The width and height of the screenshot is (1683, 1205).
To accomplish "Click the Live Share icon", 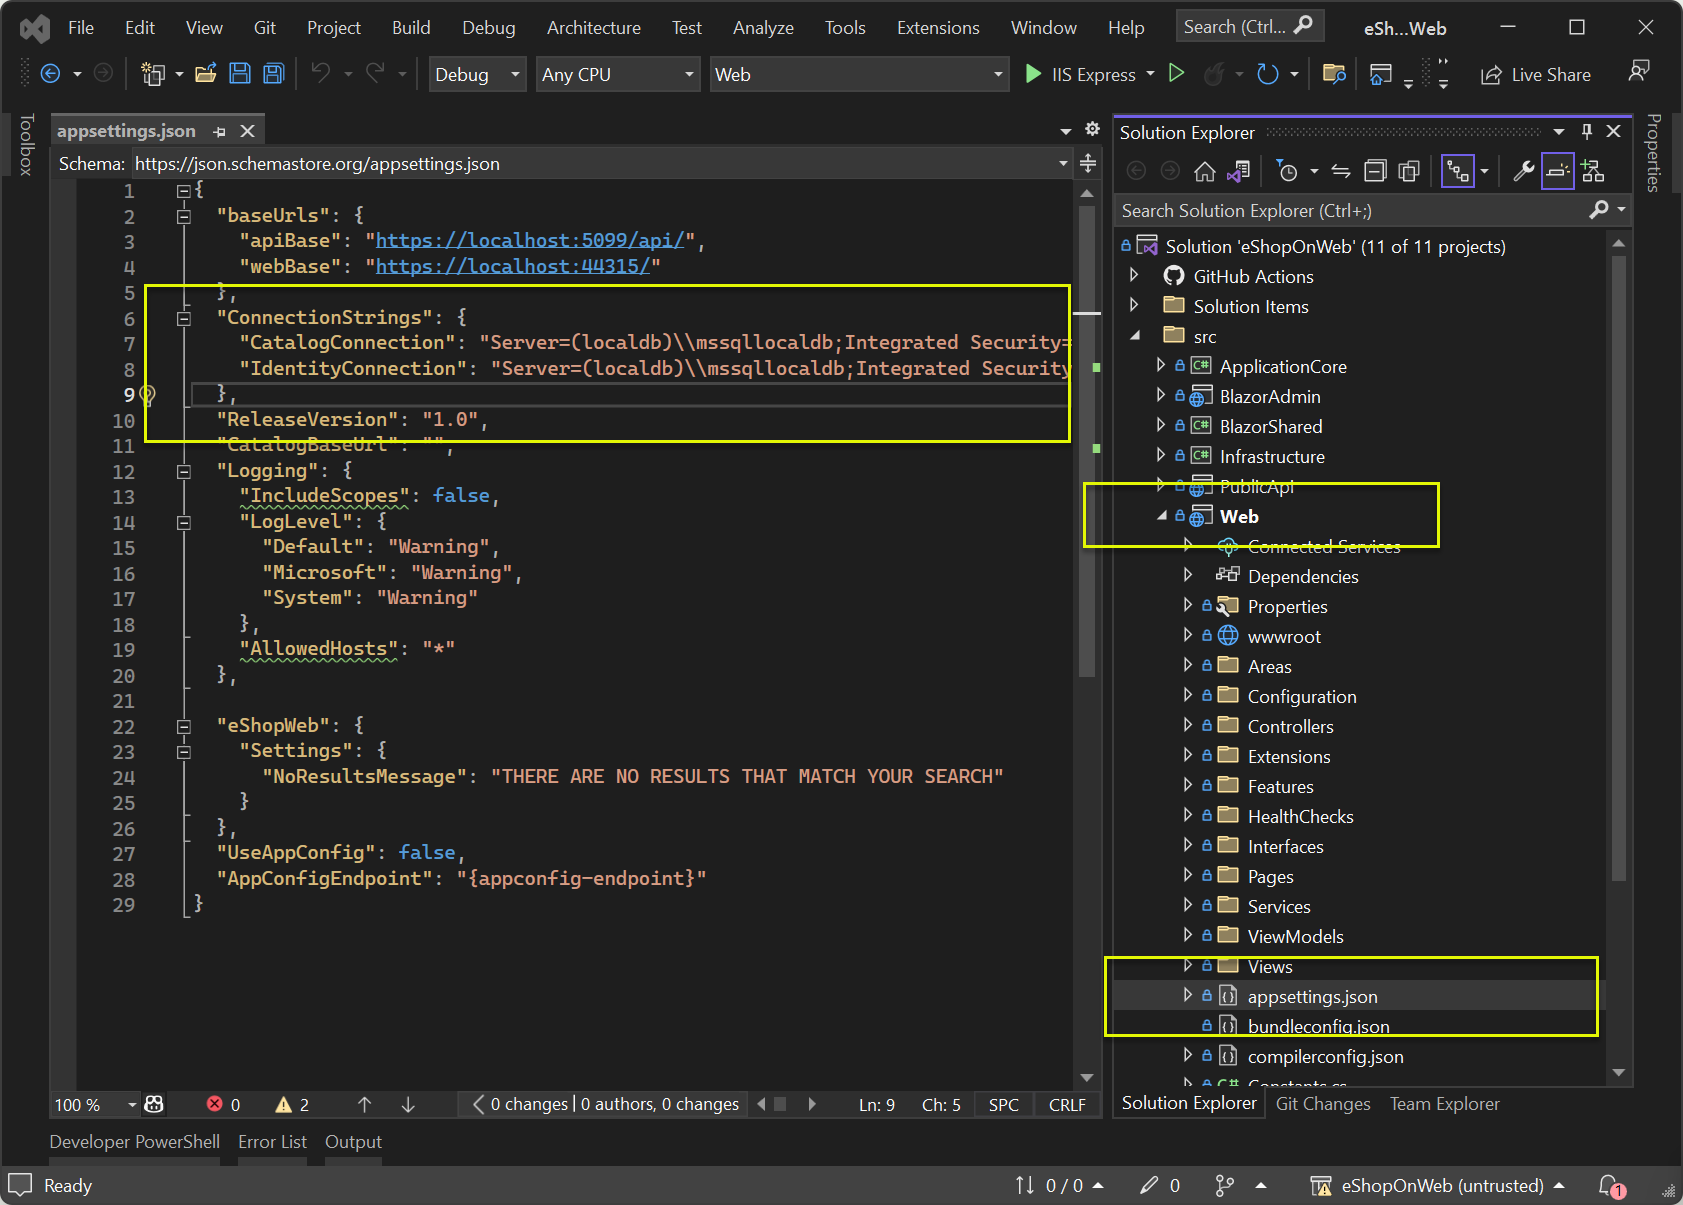I will coord(1491,75).
